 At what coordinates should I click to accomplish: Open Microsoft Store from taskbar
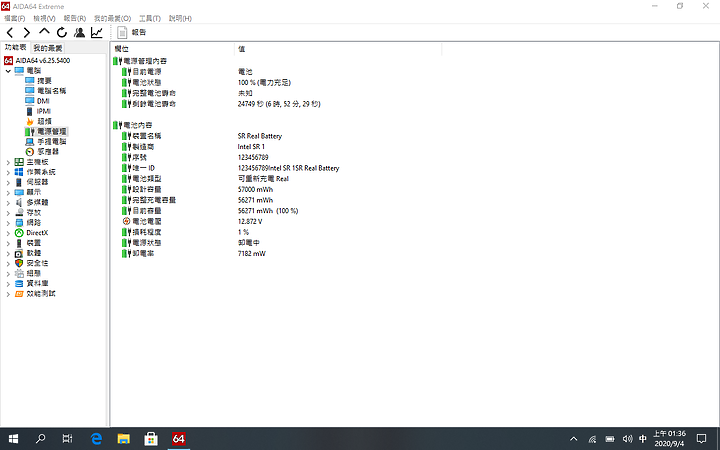click(x=151, y=439)
